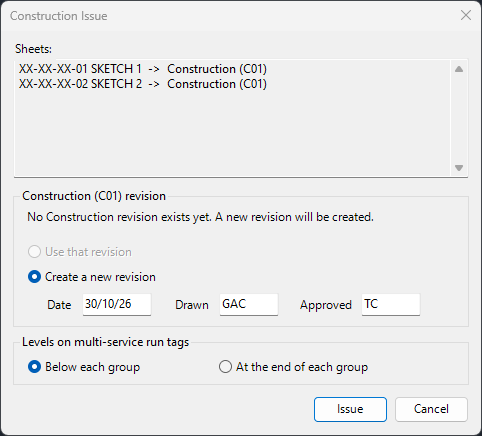Close the Construction Issue window
Screen dimensions: 482x436
(x=466, y=15)
